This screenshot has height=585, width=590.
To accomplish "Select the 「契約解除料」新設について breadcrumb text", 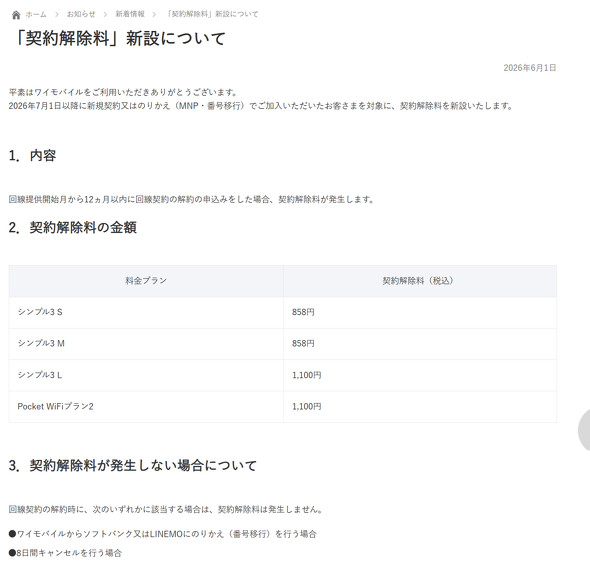I will (213, 14).
